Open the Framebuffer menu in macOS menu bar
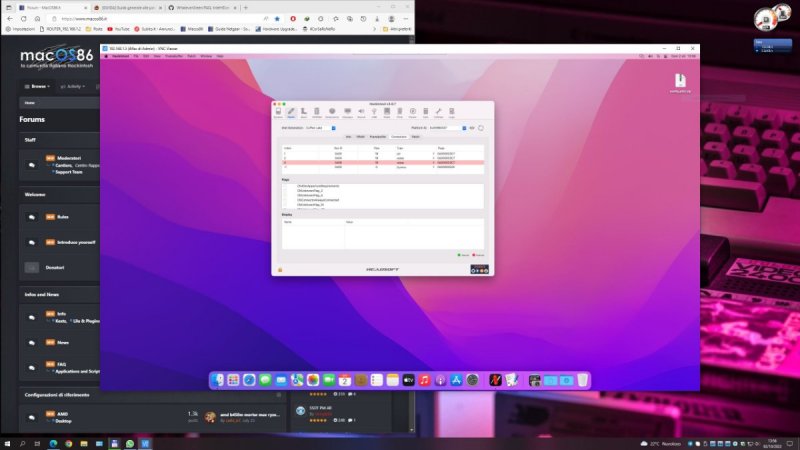Screen dimensions: 800x450 (x=174, y=56)
